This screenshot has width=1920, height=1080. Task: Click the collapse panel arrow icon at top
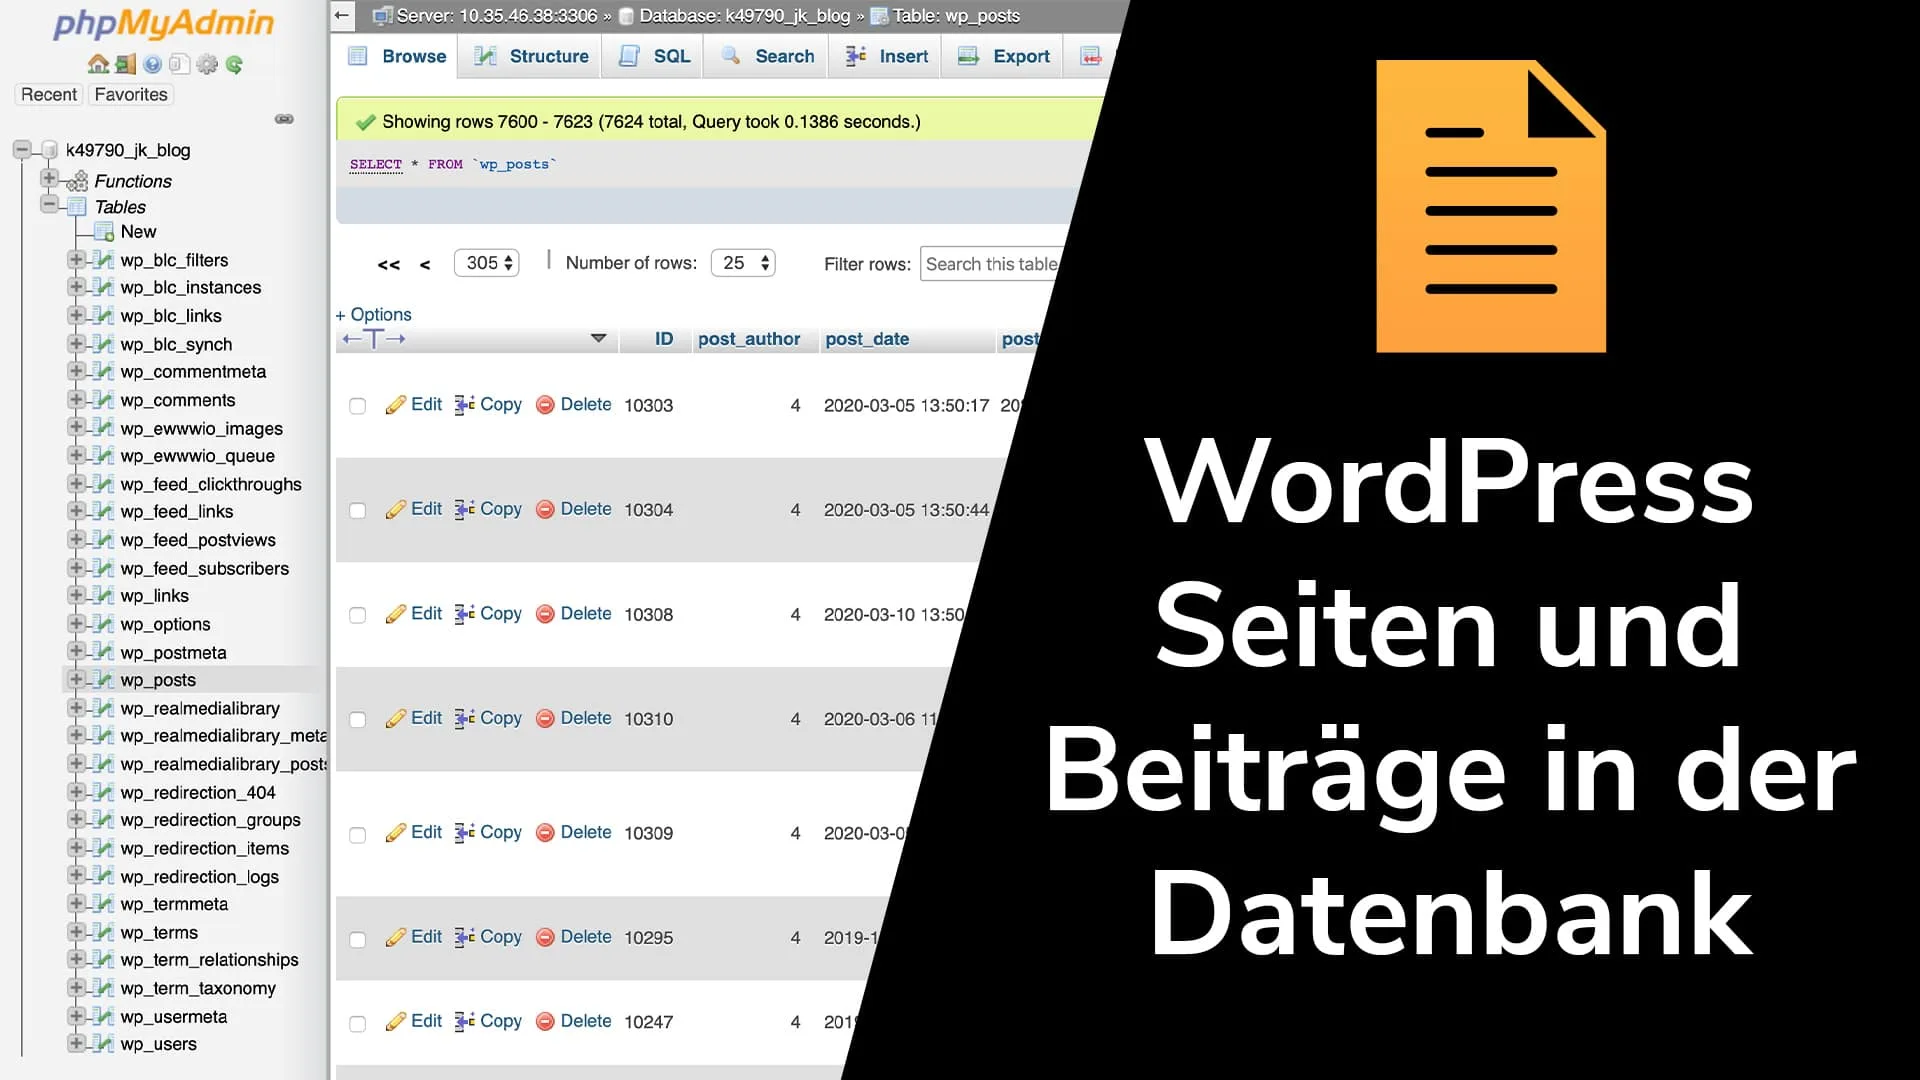point(342,15)
